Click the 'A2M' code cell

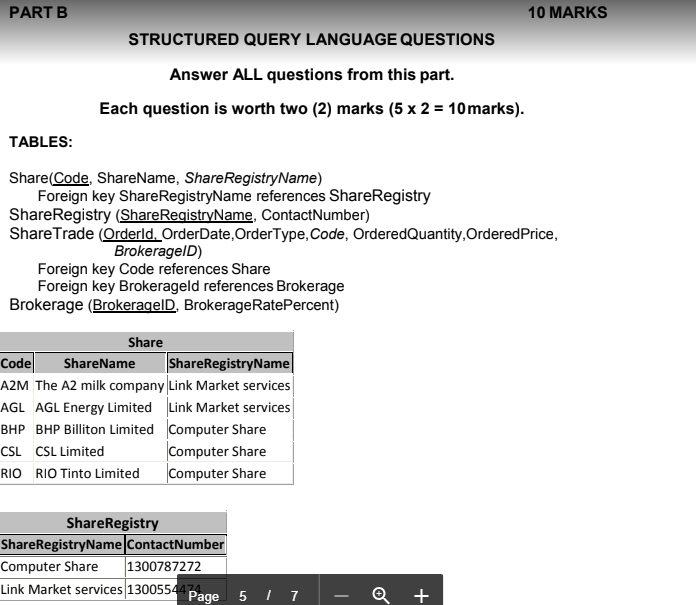coord(15,385)
